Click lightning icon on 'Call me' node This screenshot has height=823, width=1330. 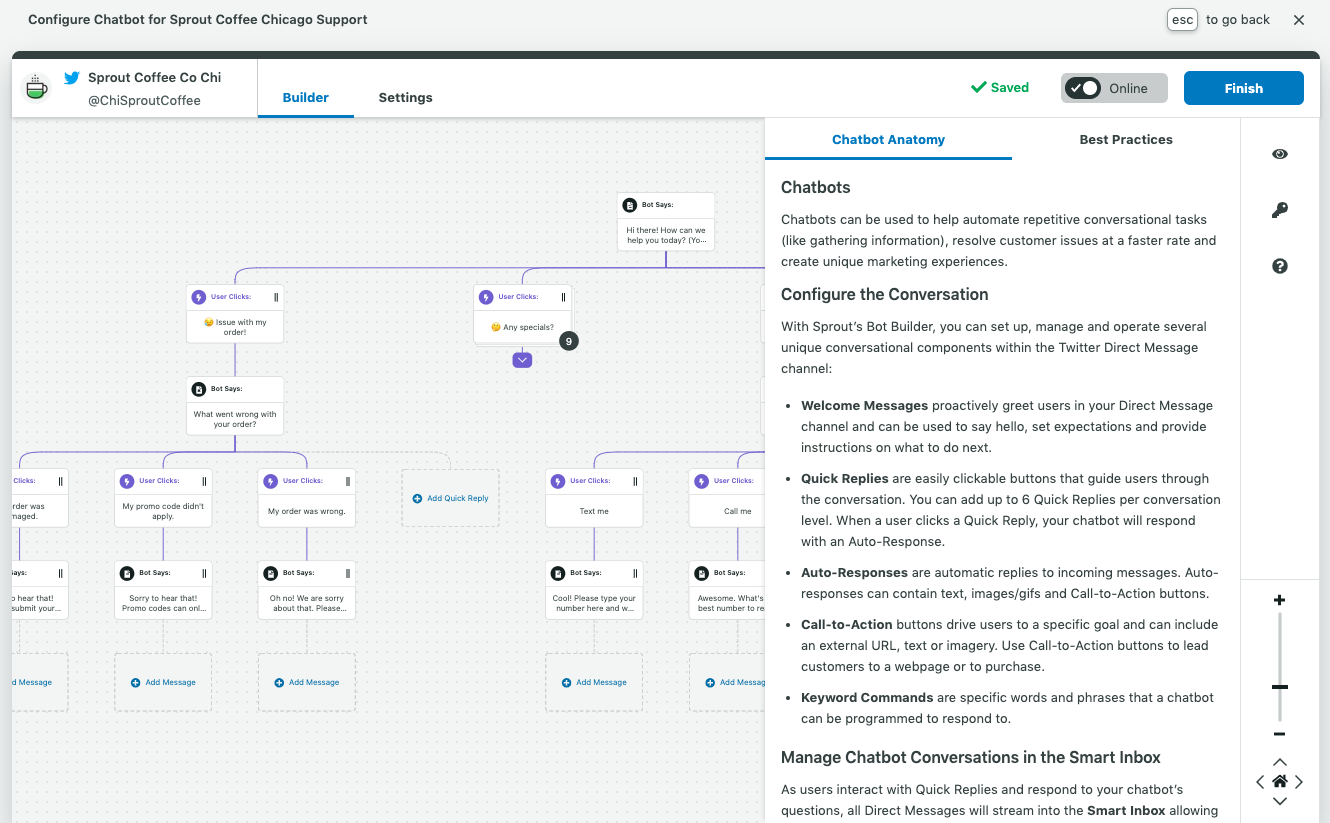tap(702, 481)
